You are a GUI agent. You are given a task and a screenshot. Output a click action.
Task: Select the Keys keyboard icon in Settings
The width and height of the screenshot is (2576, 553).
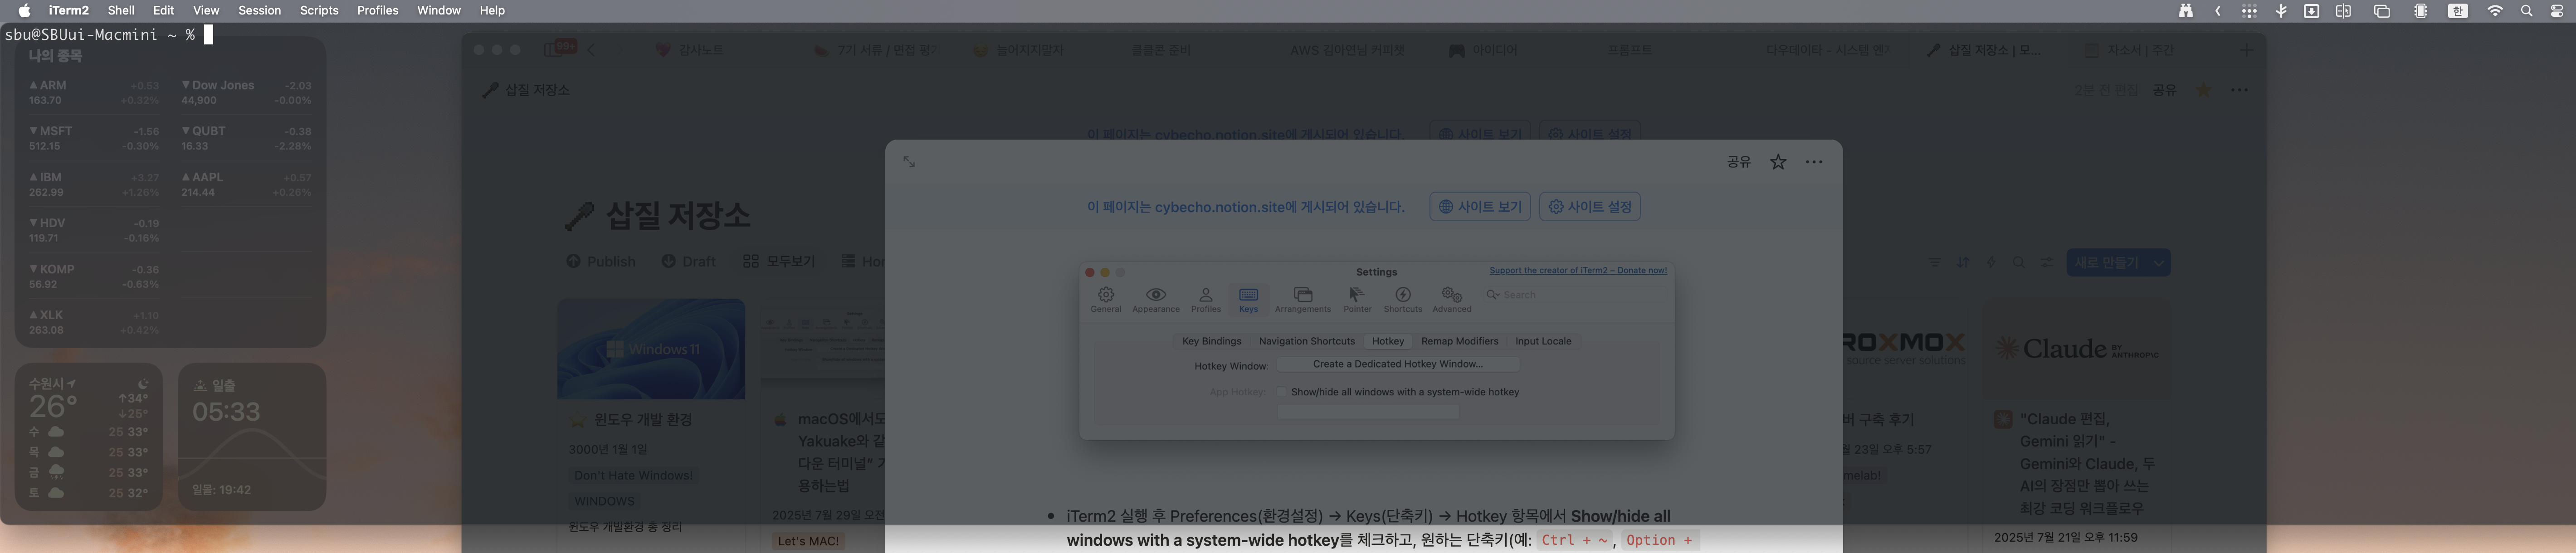tap(1248, 299)
